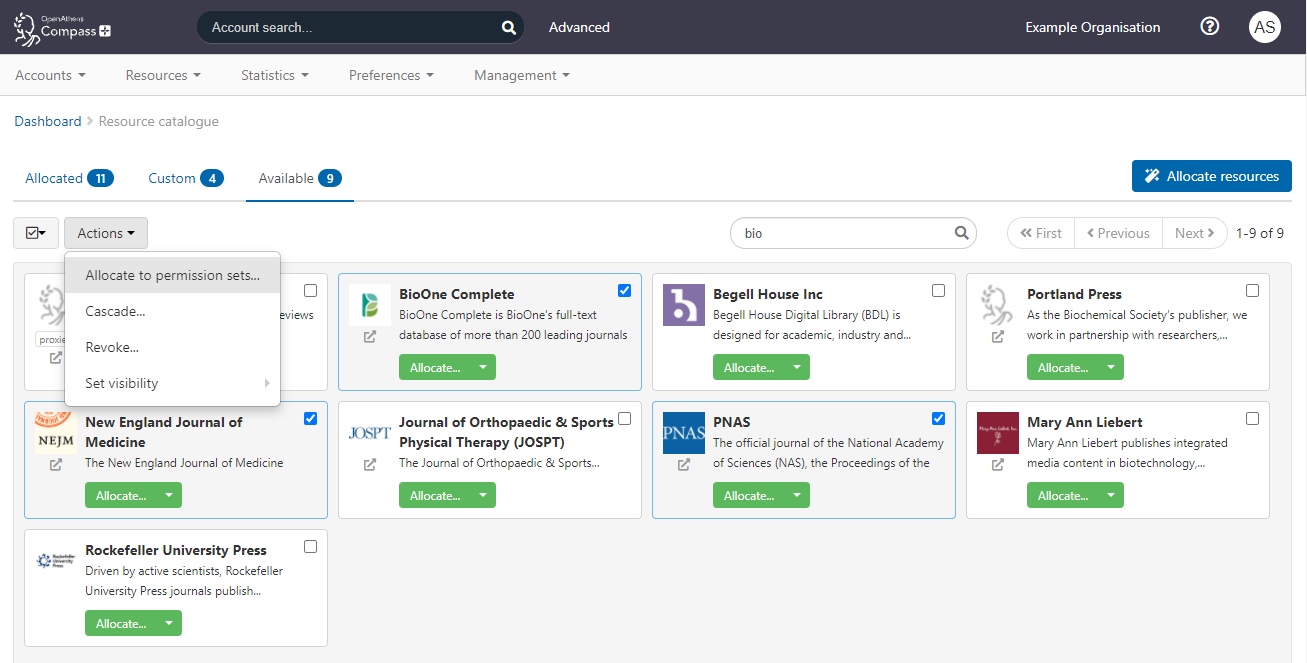Image resolution: width=1307 pixels, height=663 pixels.
Task: Click the magnifier icon beside the bio search
Action: pos(961,232)
